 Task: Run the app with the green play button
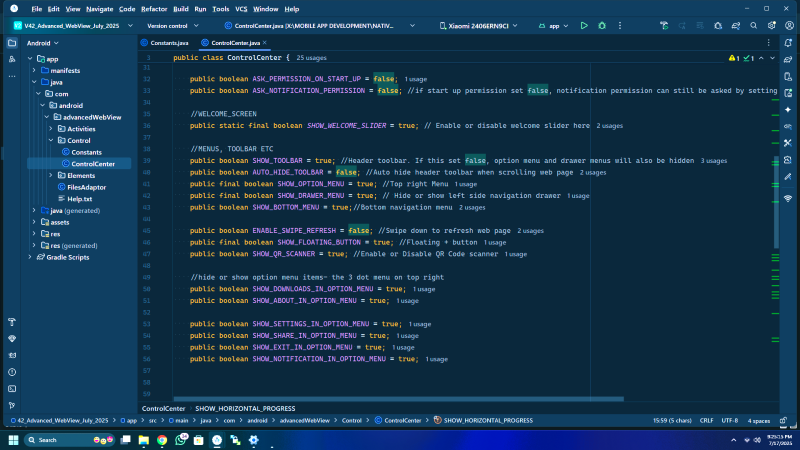(x=584, y=26)
